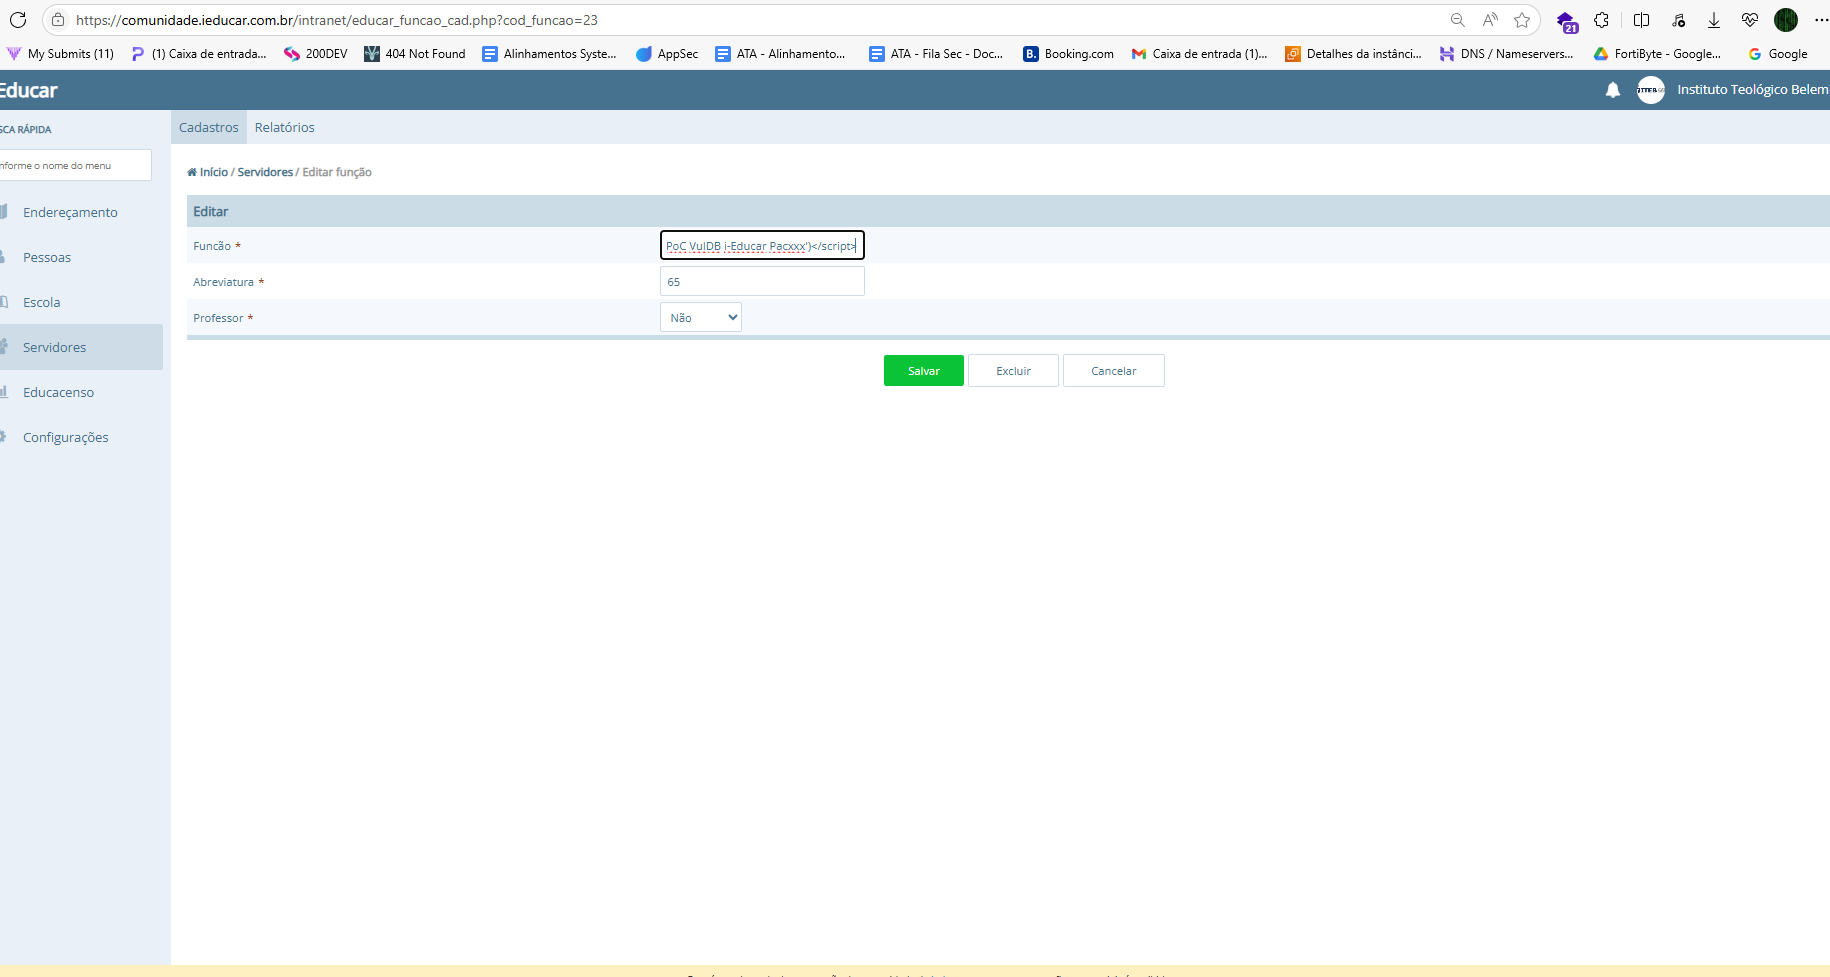
Task: Open Configurações in the sidebar
Action: [x=65, y=437]
